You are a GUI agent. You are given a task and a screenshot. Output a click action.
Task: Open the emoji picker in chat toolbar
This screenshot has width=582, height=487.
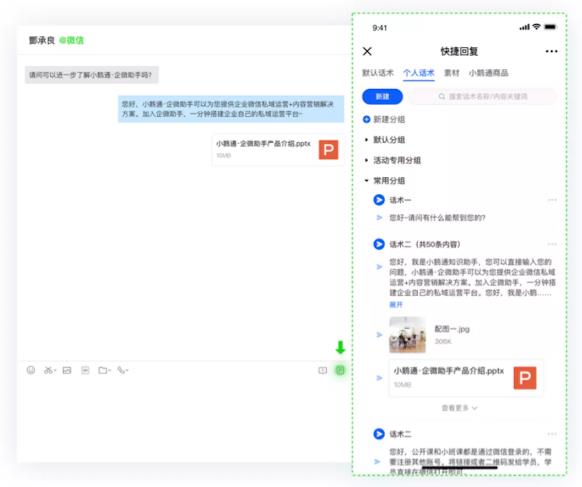[31, 370]
